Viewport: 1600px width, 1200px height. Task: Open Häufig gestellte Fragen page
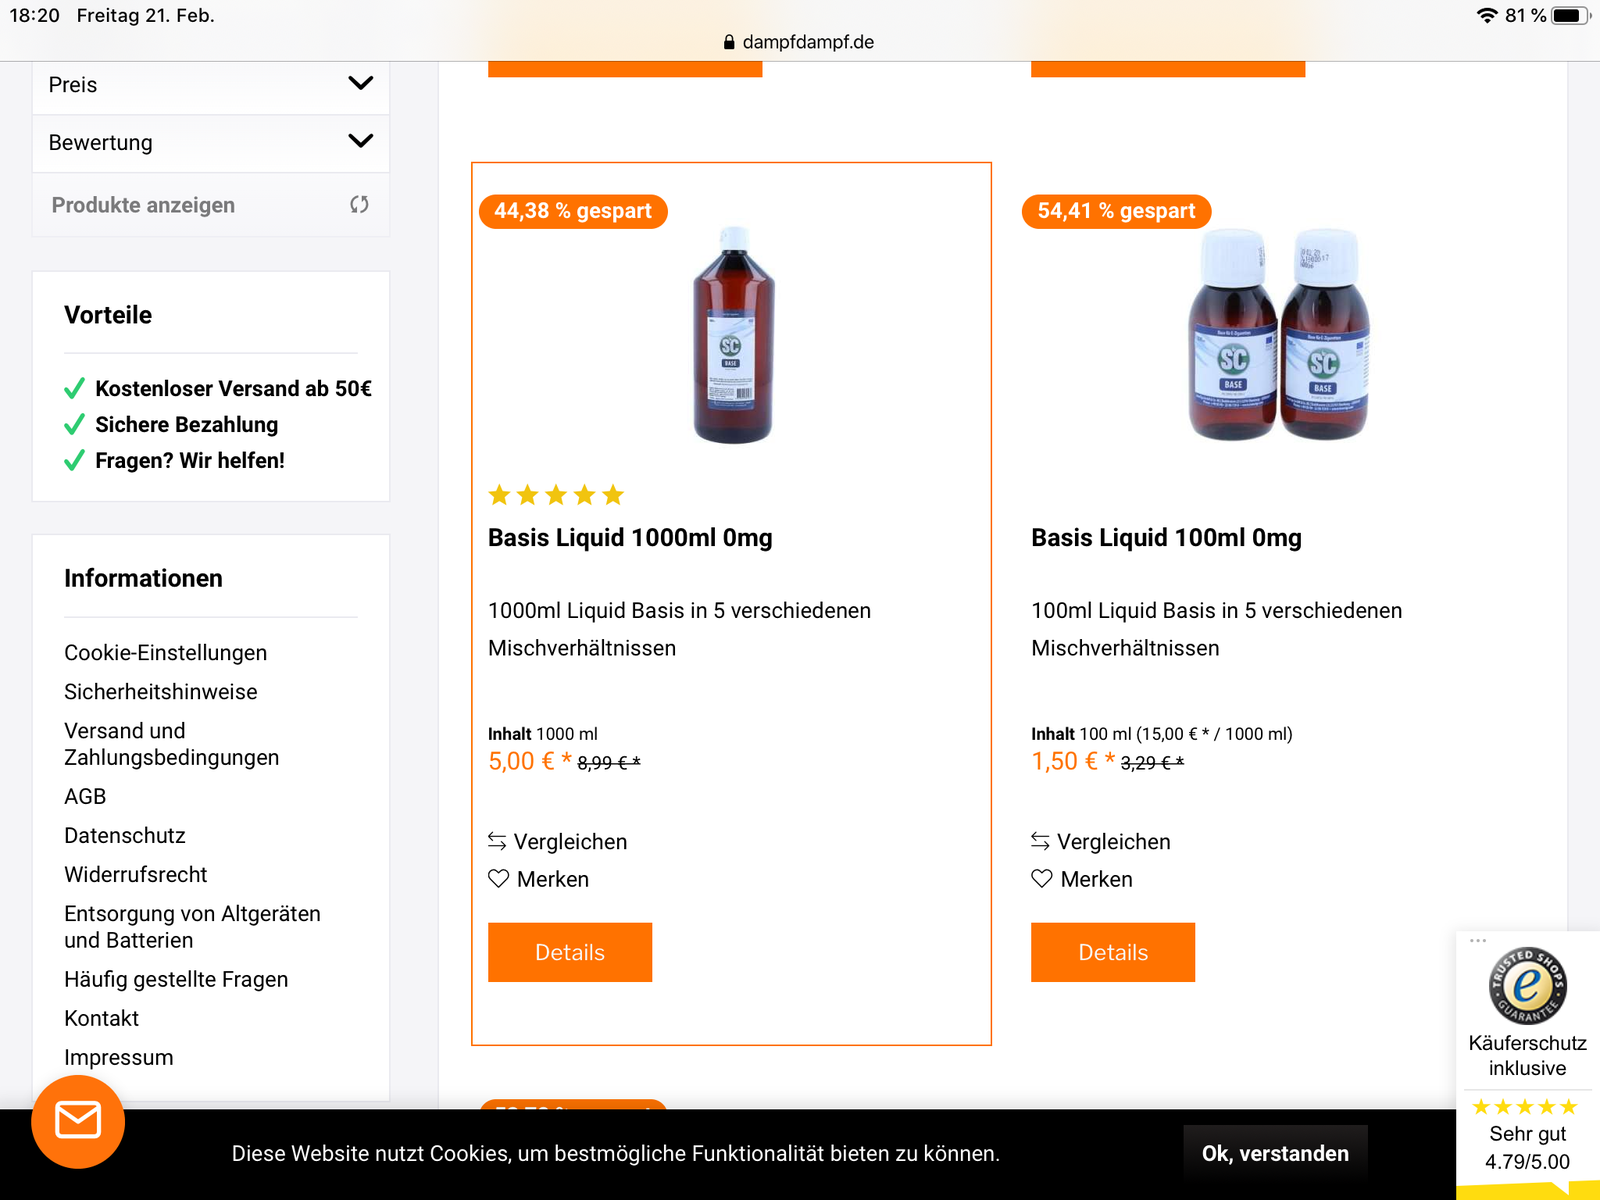176,980
